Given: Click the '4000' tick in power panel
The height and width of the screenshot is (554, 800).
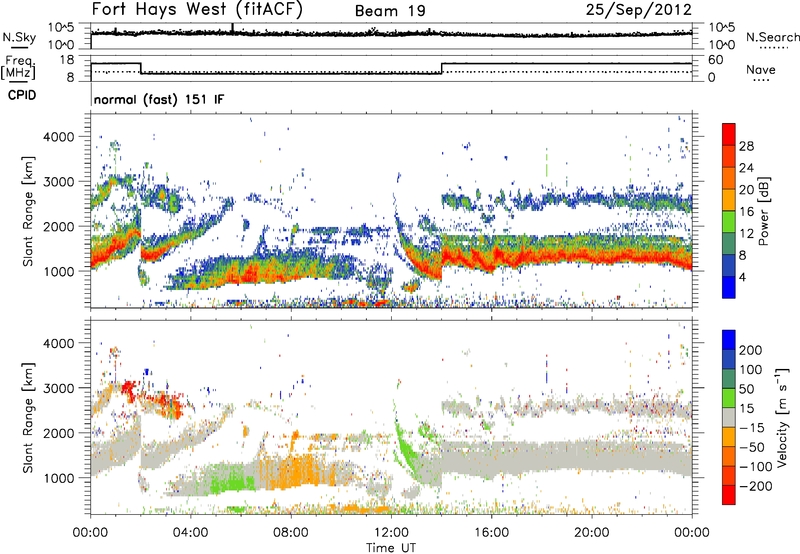Looking at the screenshot, I should [x=59, y=137].
